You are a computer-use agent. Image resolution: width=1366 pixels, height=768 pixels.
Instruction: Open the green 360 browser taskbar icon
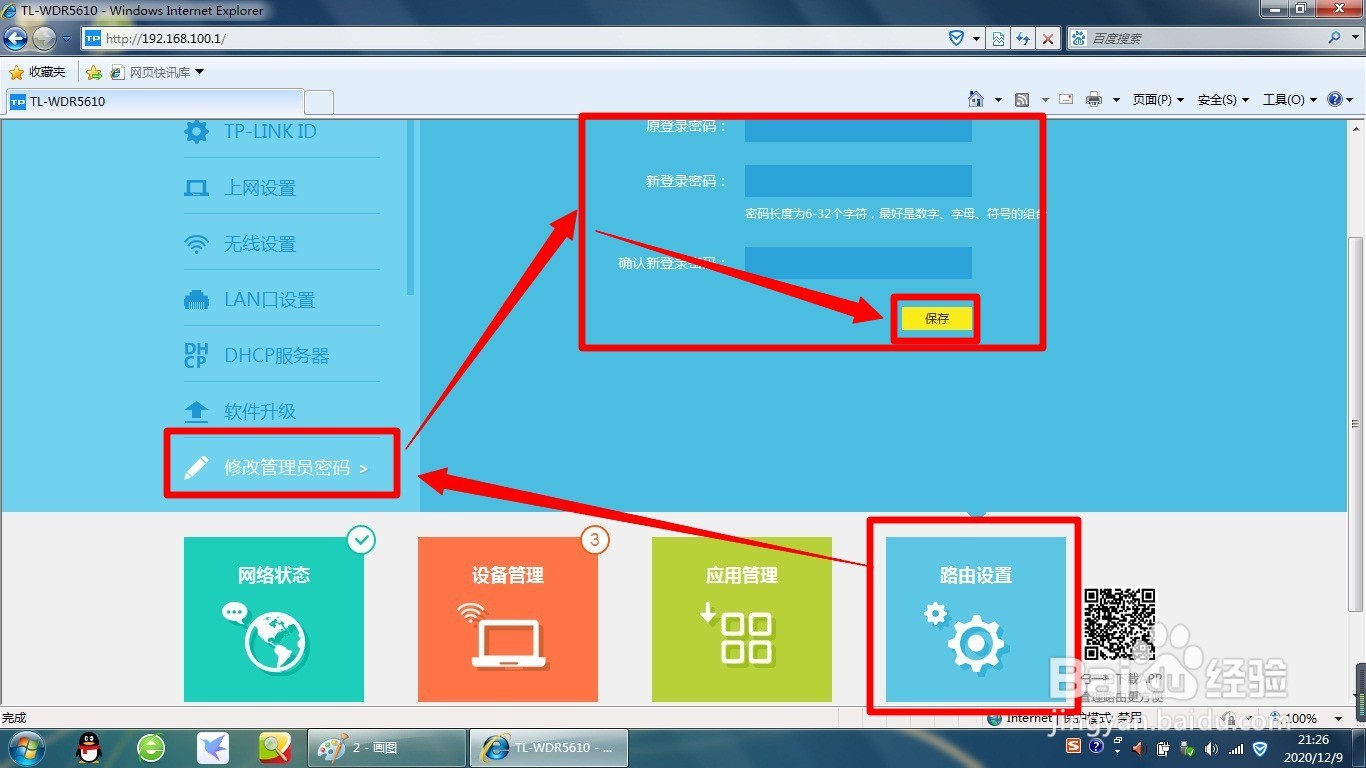151,748
